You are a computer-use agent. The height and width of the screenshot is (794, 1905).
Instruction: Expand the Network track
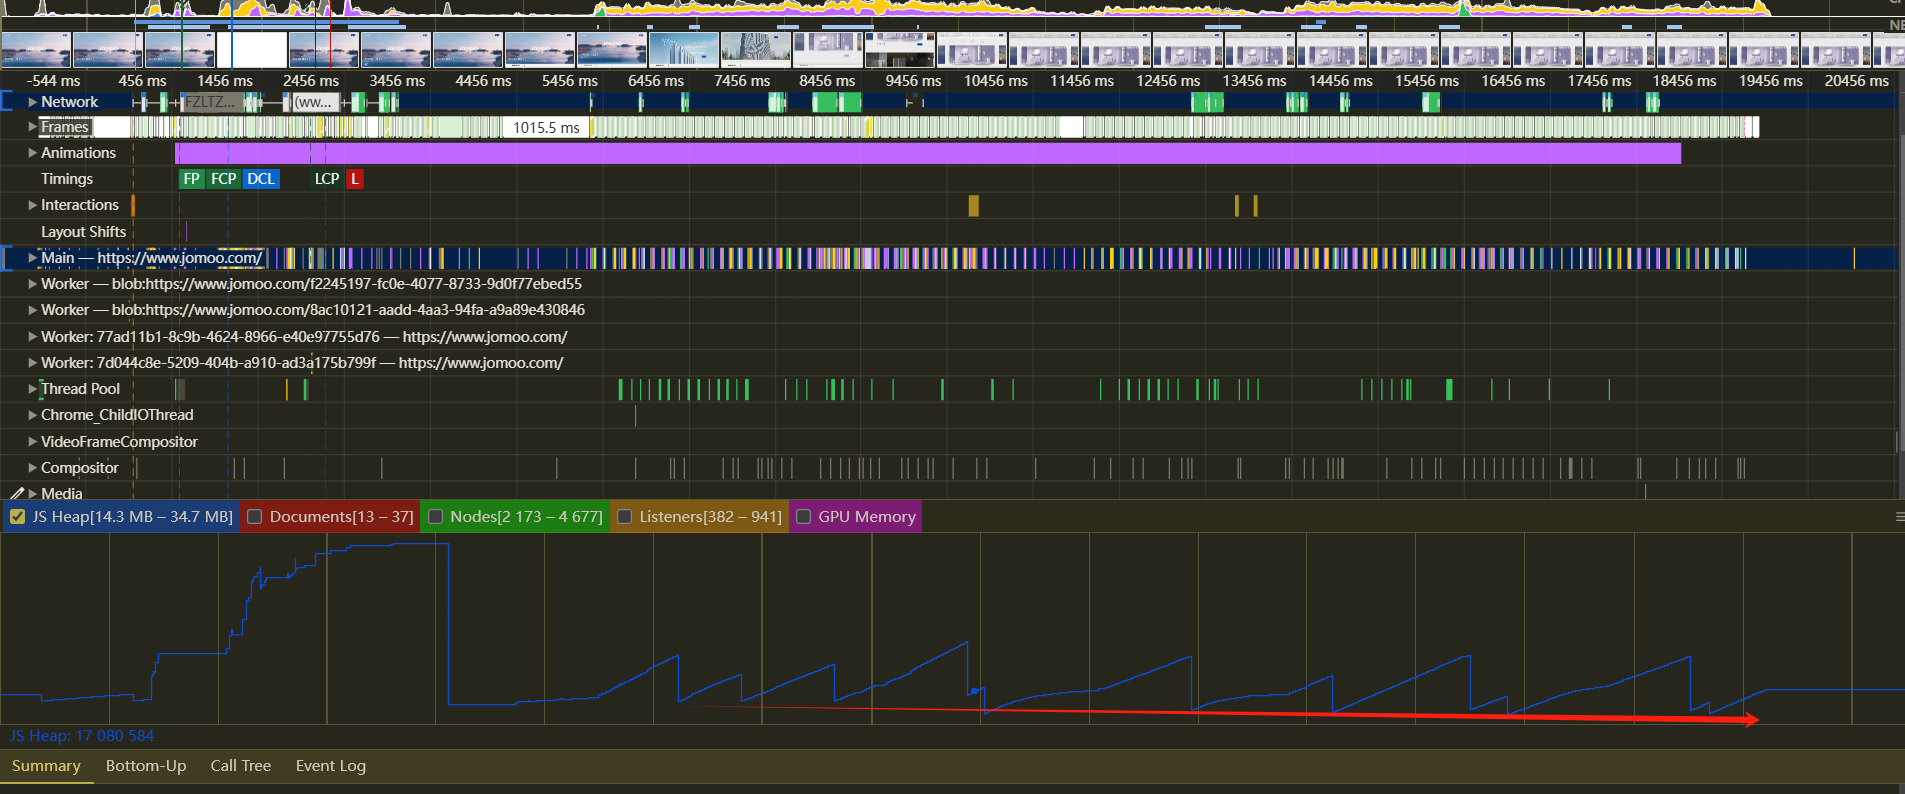33,102
